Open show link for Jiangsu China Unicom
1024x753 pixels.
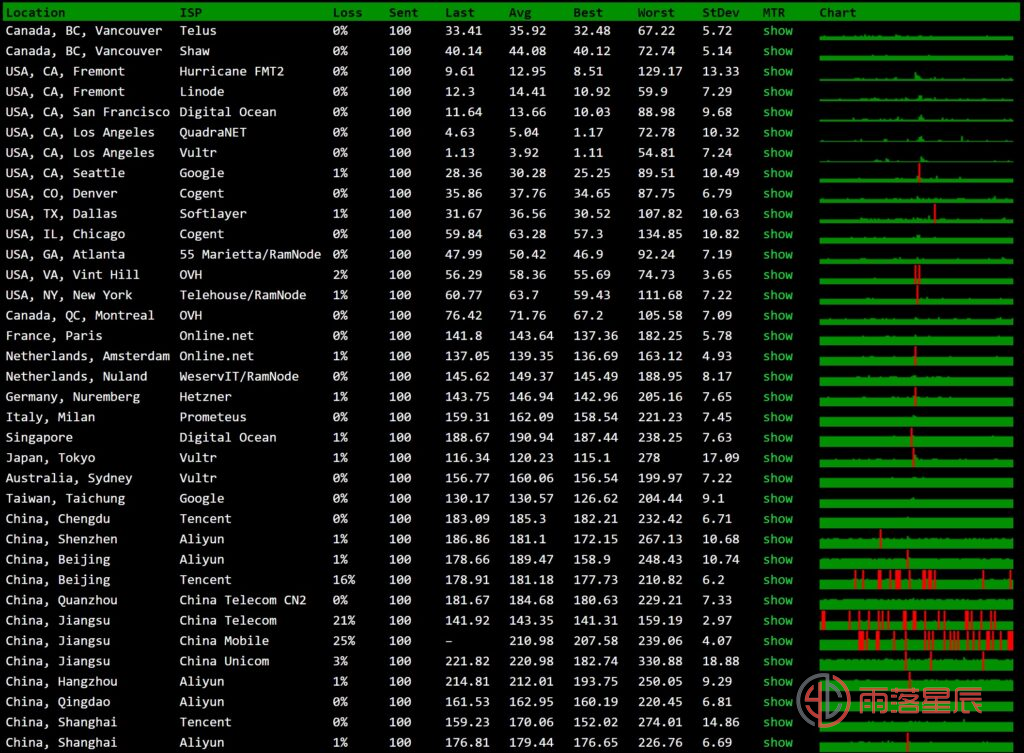coord(778,661)
